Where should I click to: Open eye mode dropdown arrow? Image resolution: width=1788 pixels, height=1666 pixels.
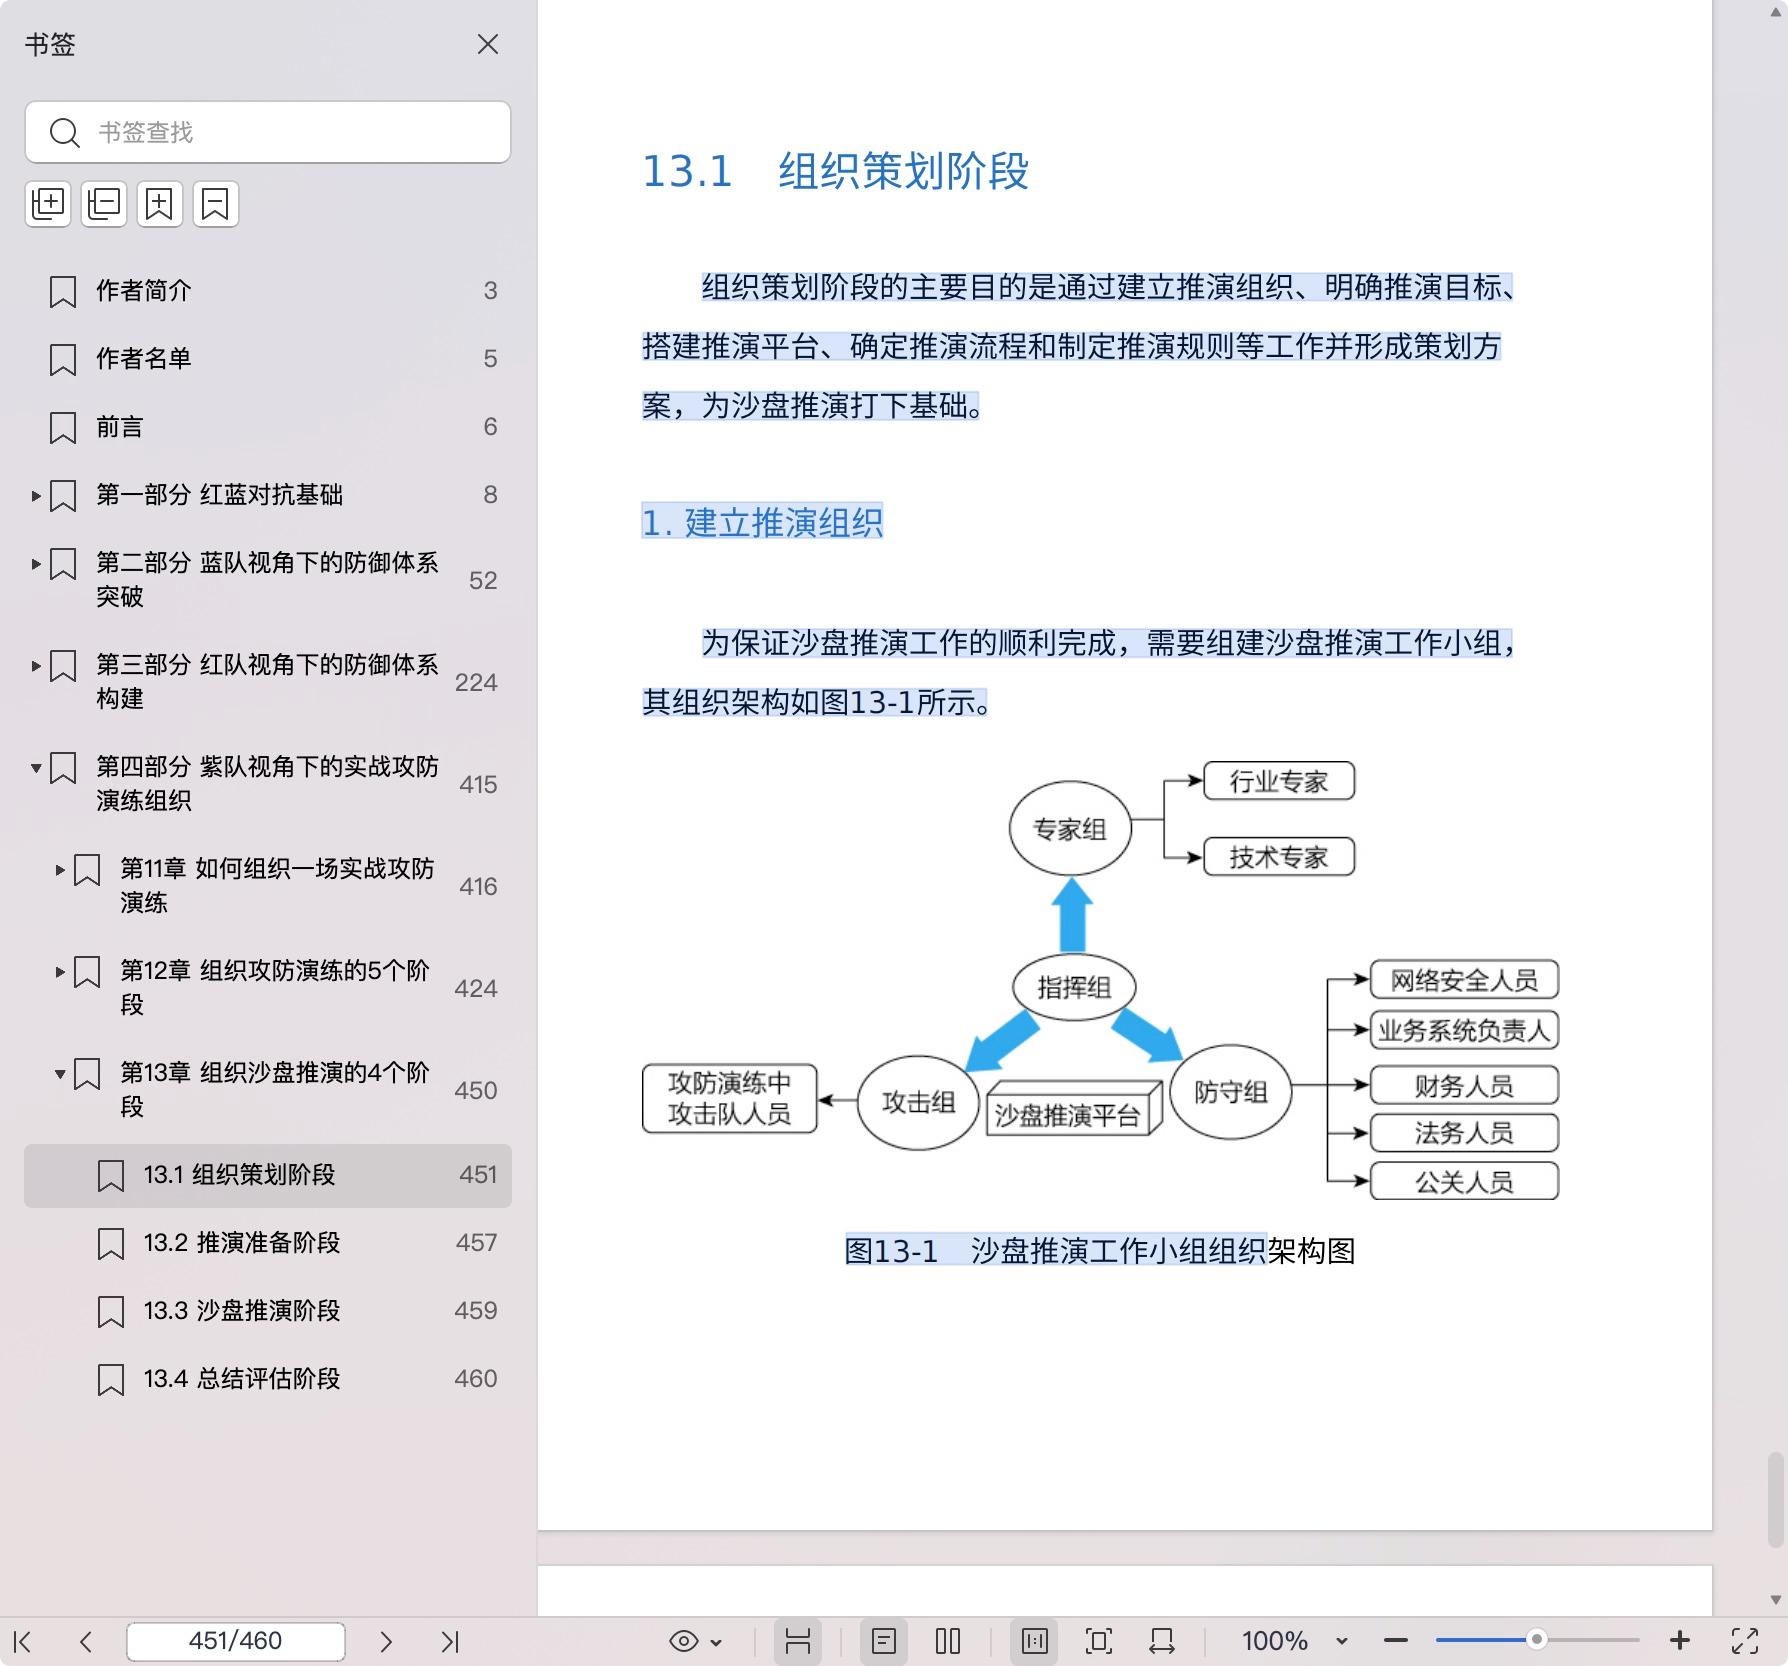716,1642
